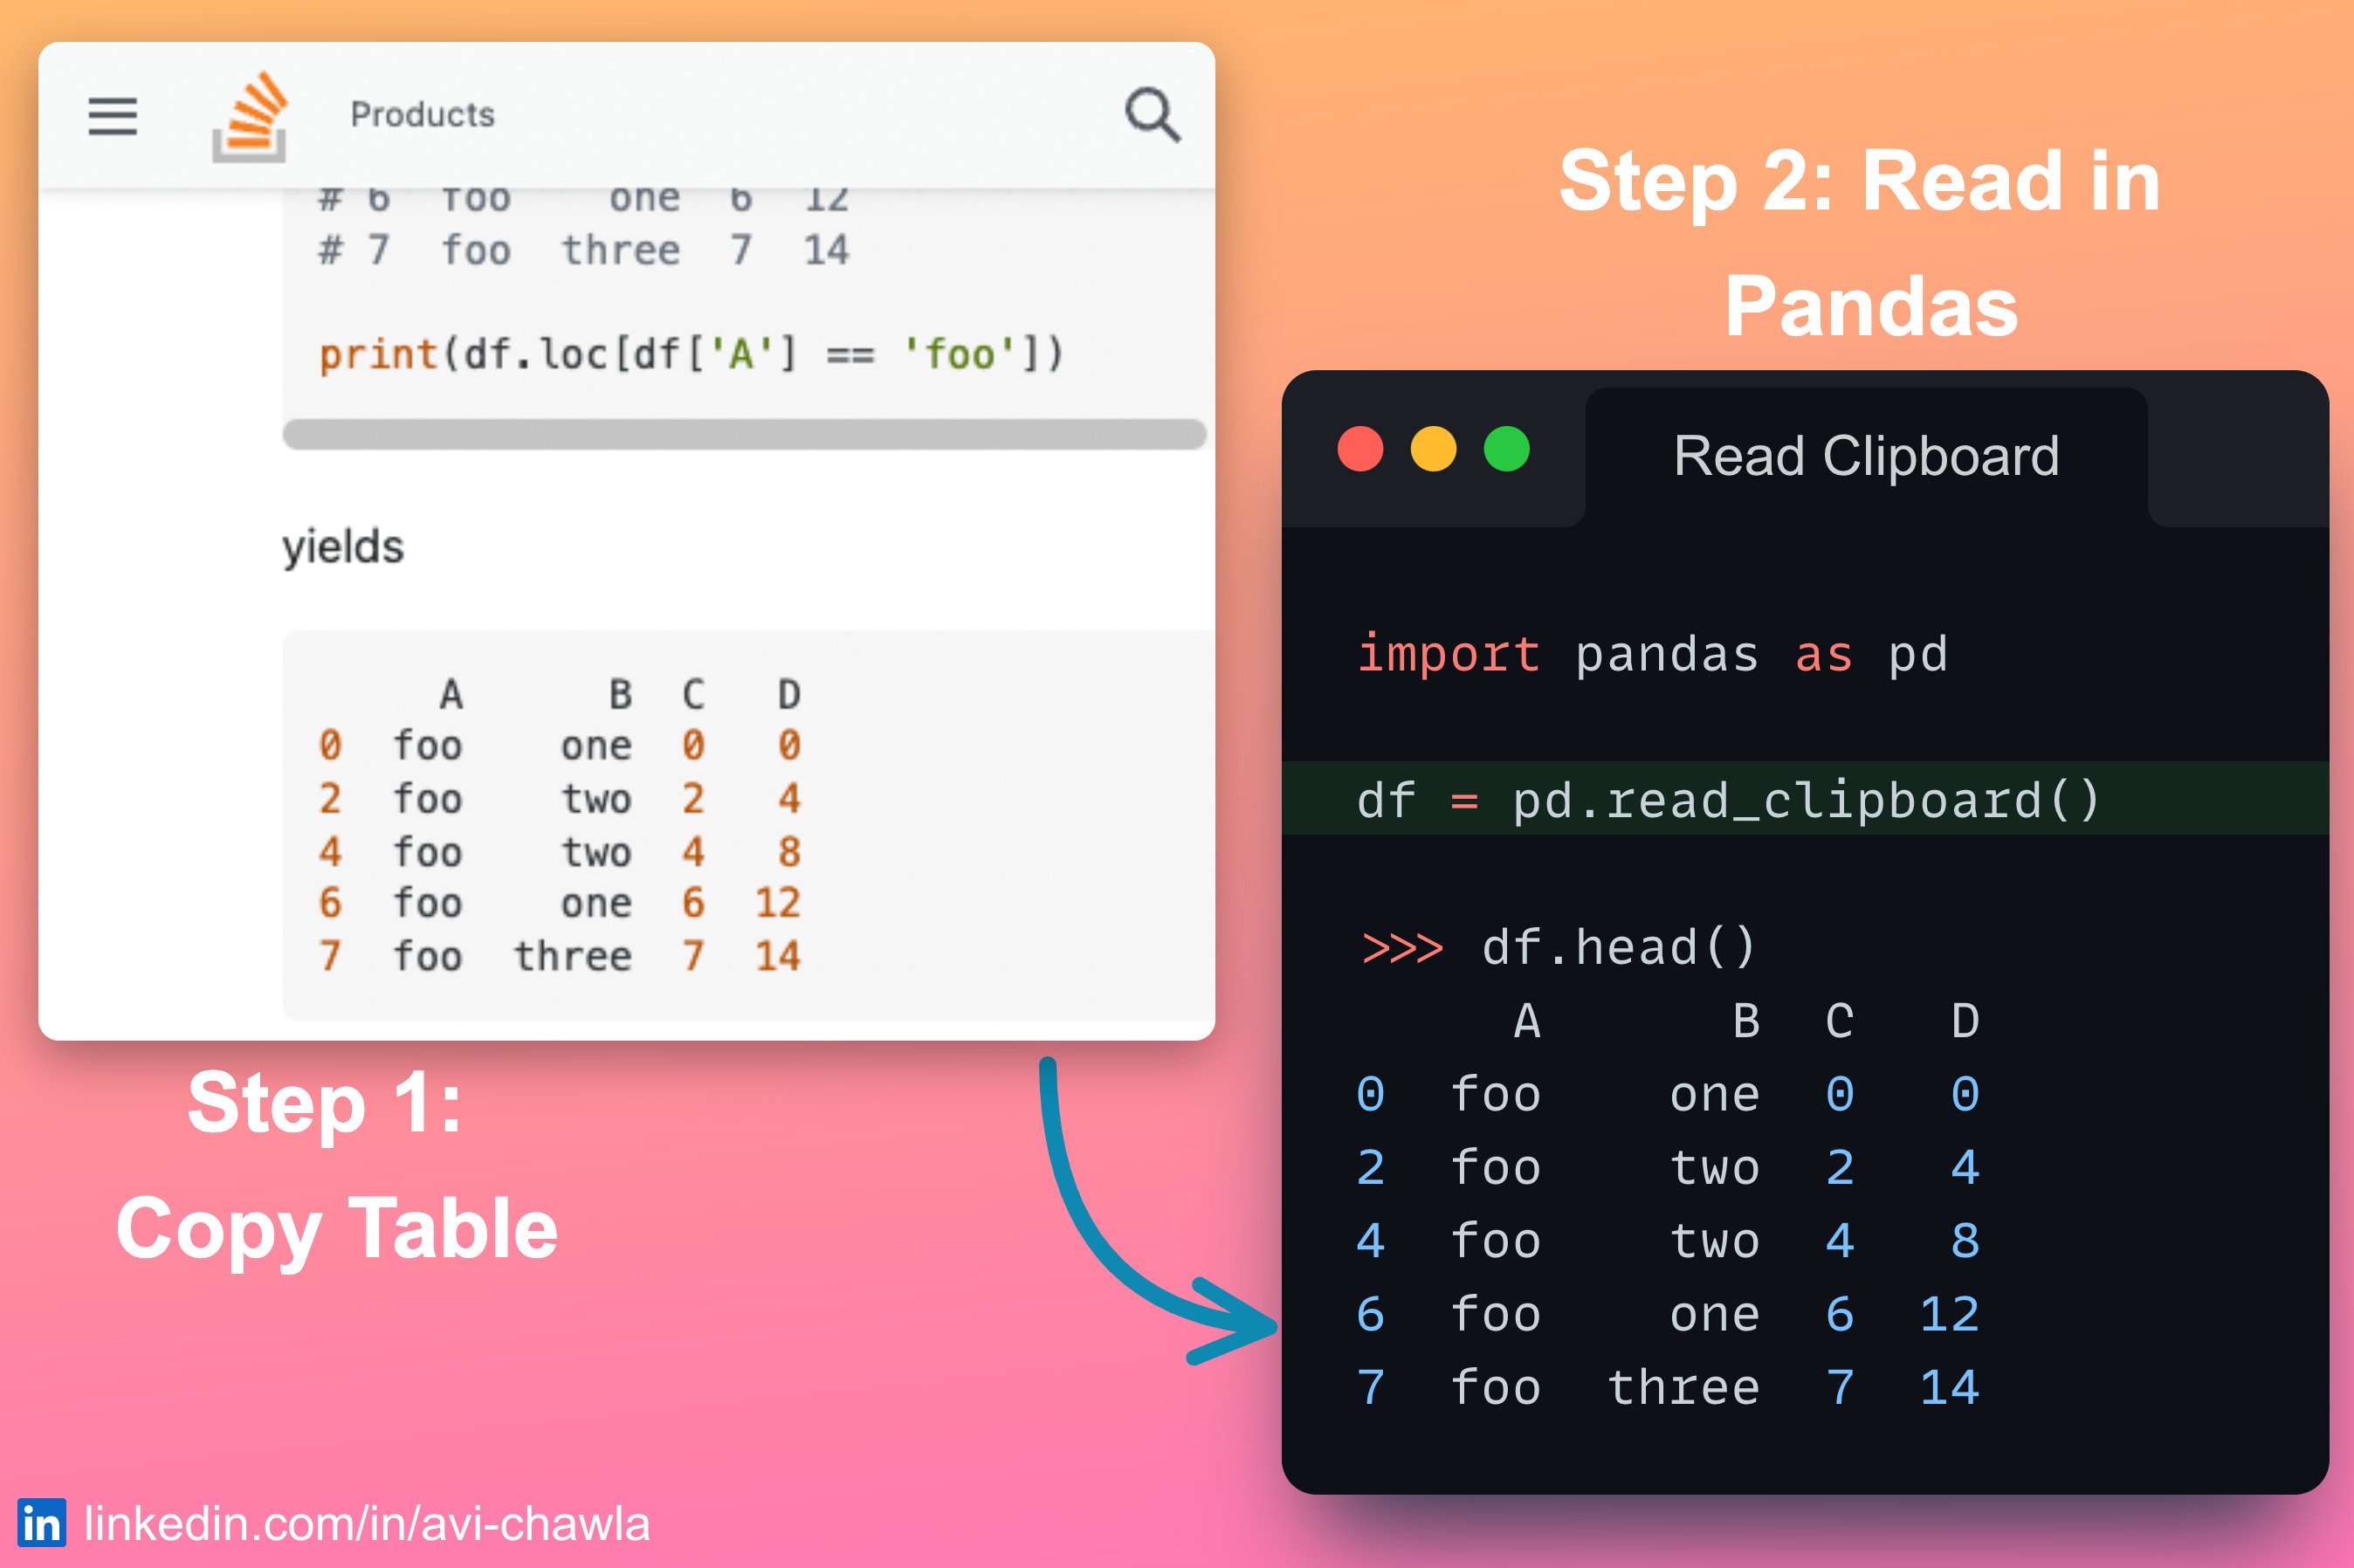
Task: Click the import pandas as pd statement
Action: click(1651, 654)
